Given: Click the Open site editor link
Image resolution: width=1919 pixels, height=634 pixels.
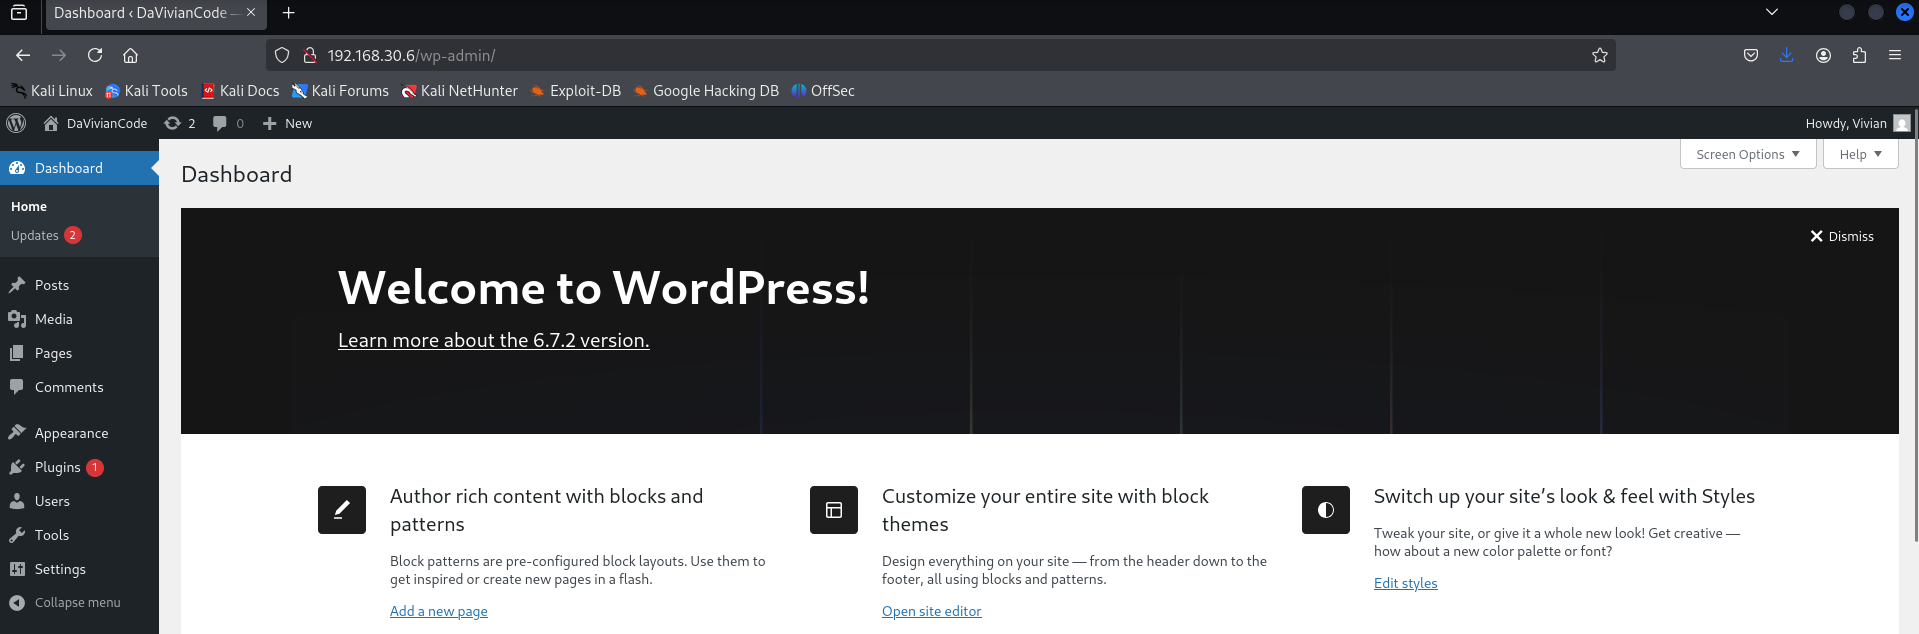Looking at the screenshot, I should (932, 611).
